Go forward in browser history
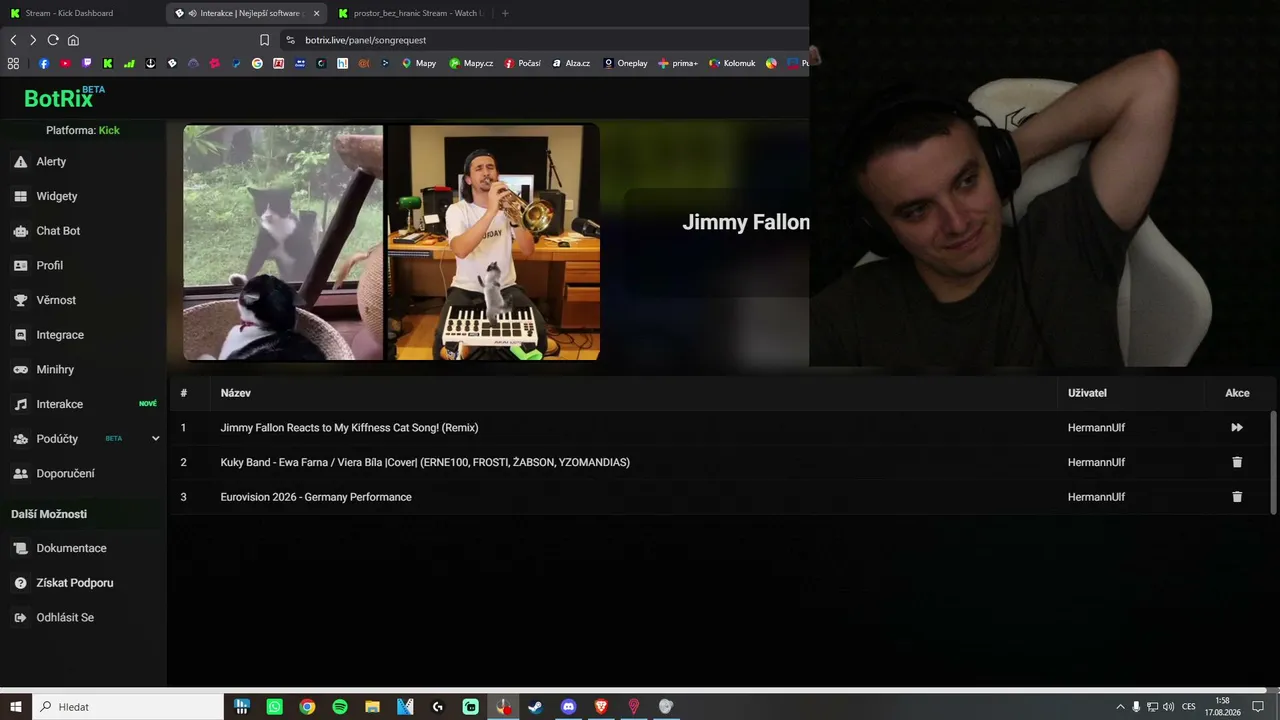This screenshot has height=720, width=1280. tap(33, 40)
